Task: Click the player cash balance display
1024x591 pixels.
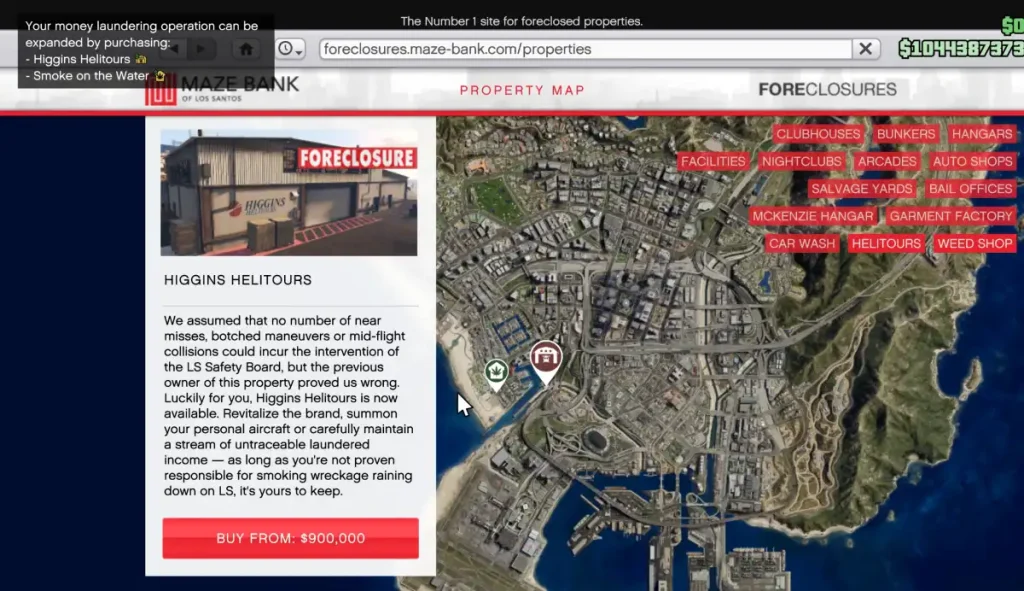Action: [961, 48]
